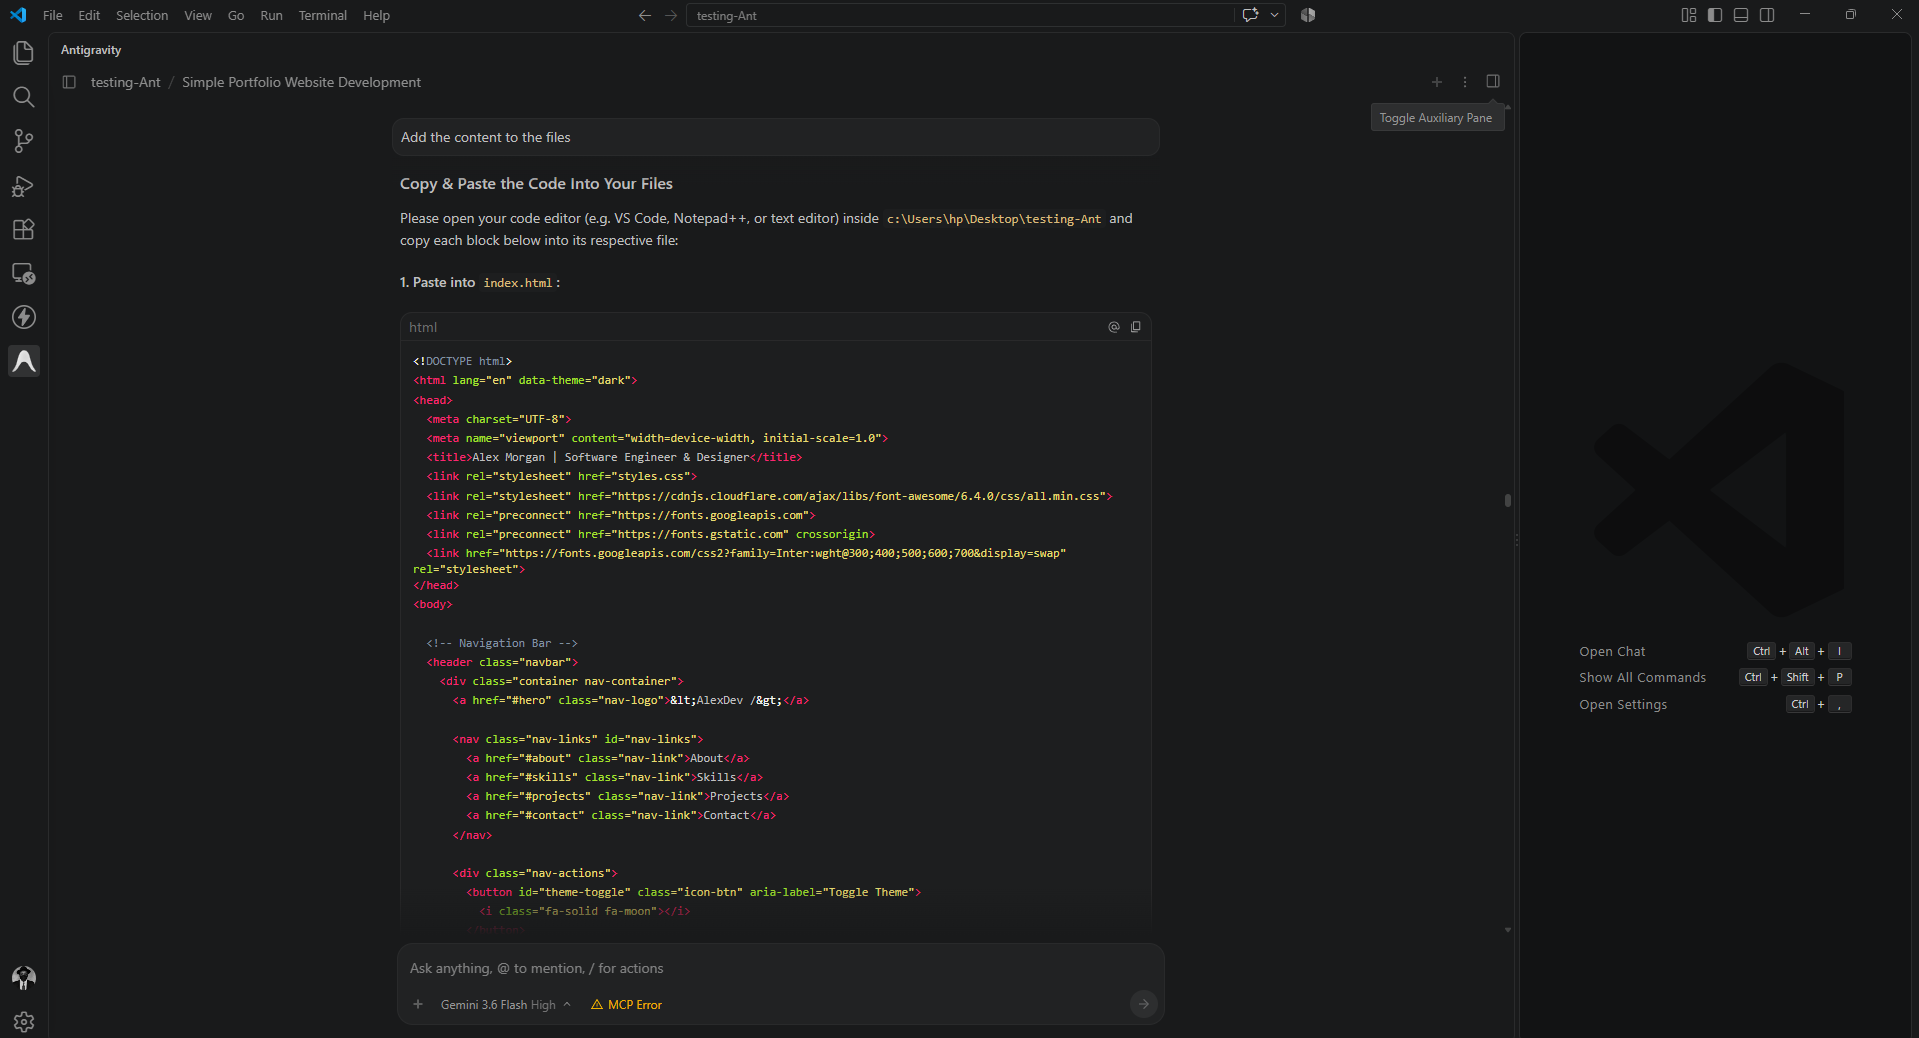Toggle the Auxiliary Pane button

click(x=1493, y=81)
